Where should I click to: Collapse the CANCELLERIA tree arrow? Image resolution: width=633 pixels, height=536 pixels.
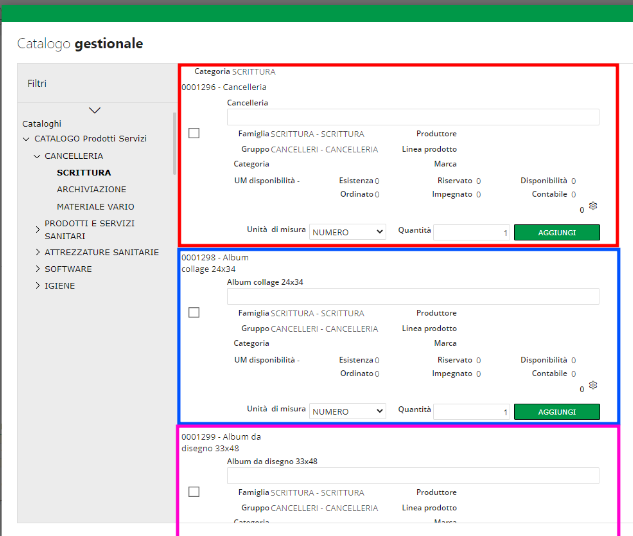[37, 156]
